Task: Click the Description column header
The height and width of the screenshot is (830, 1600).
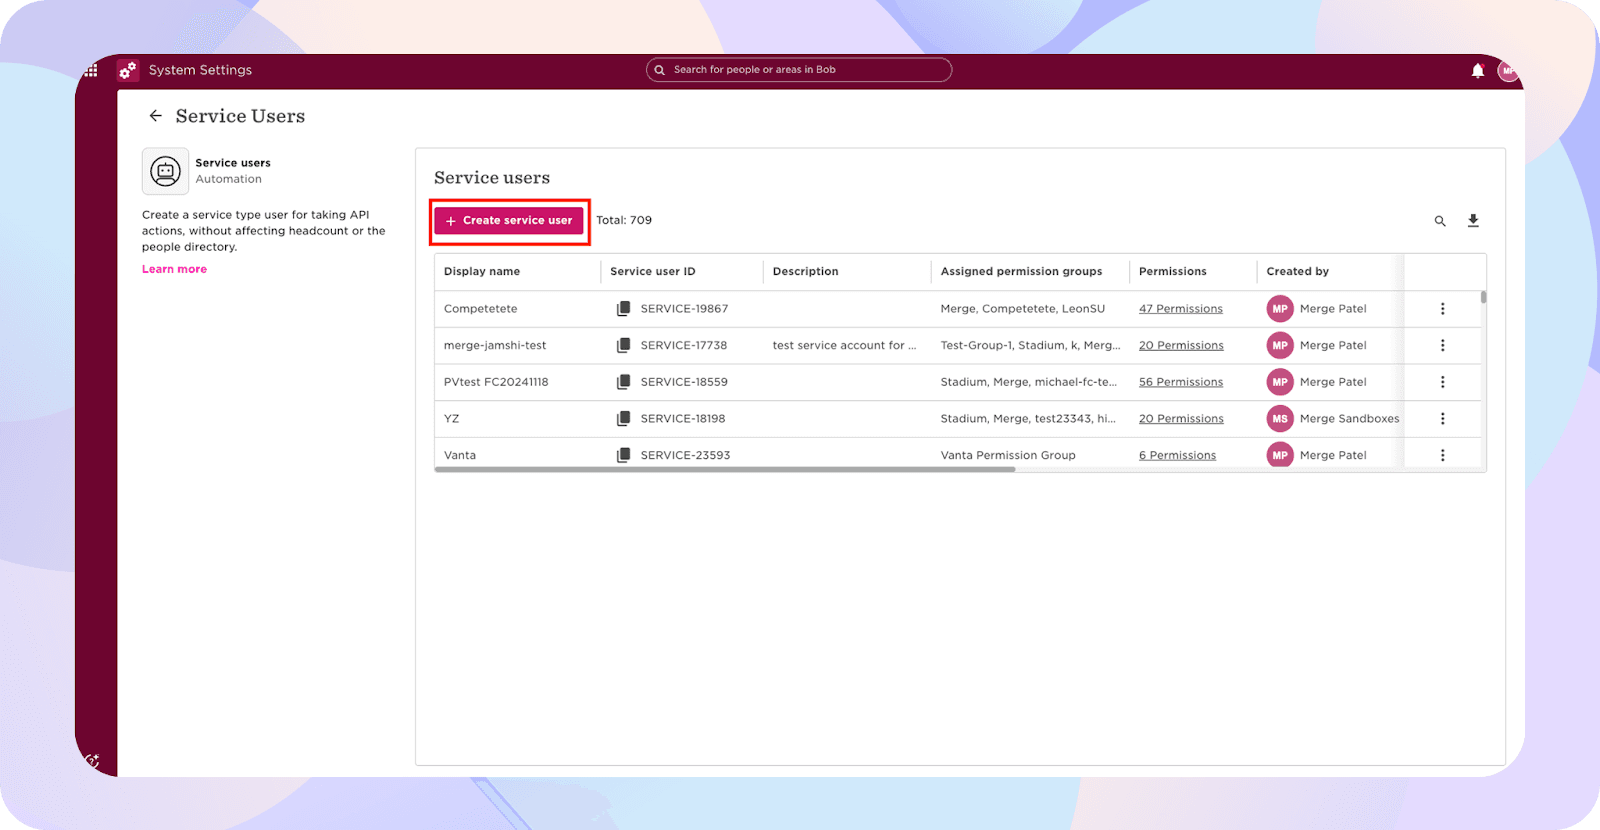Action: click(806, 272)
